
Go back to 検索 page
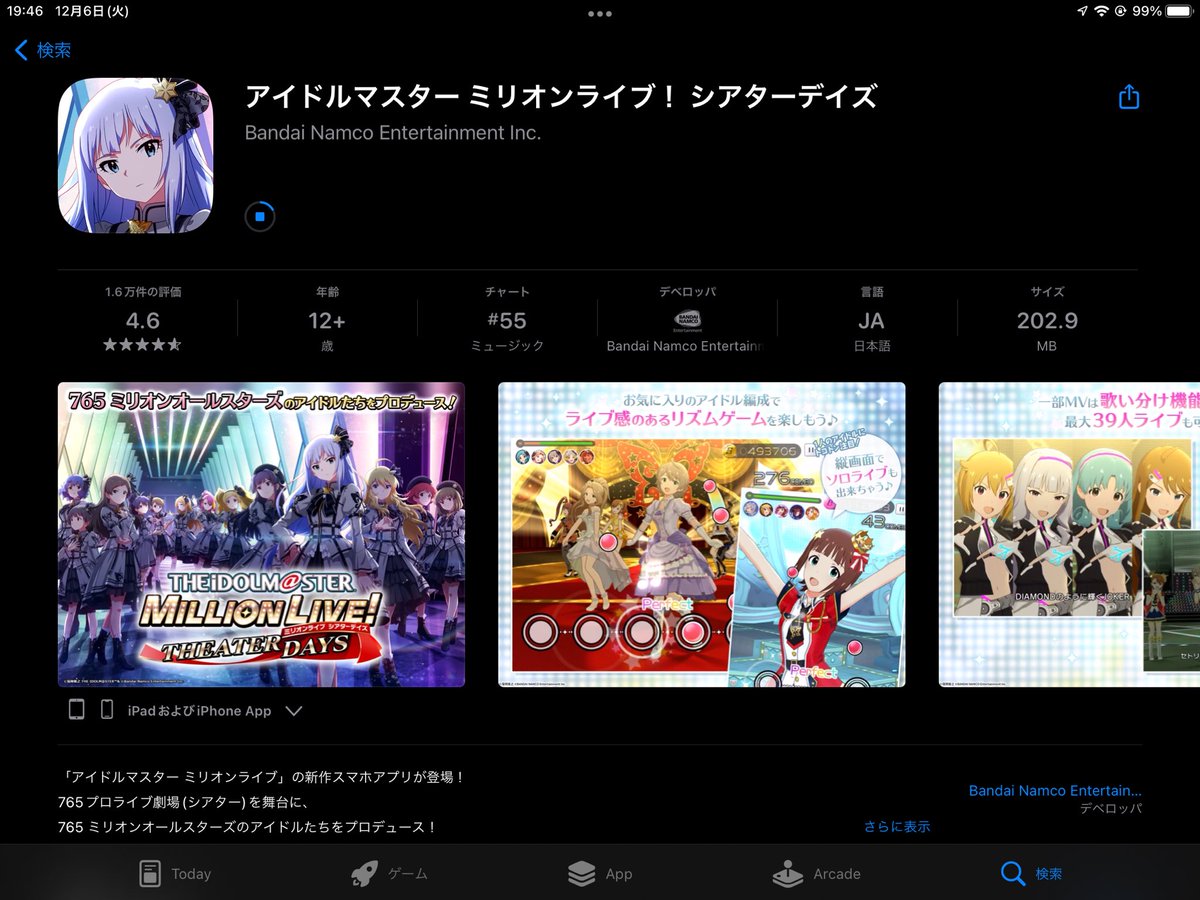tap(42, 50)
